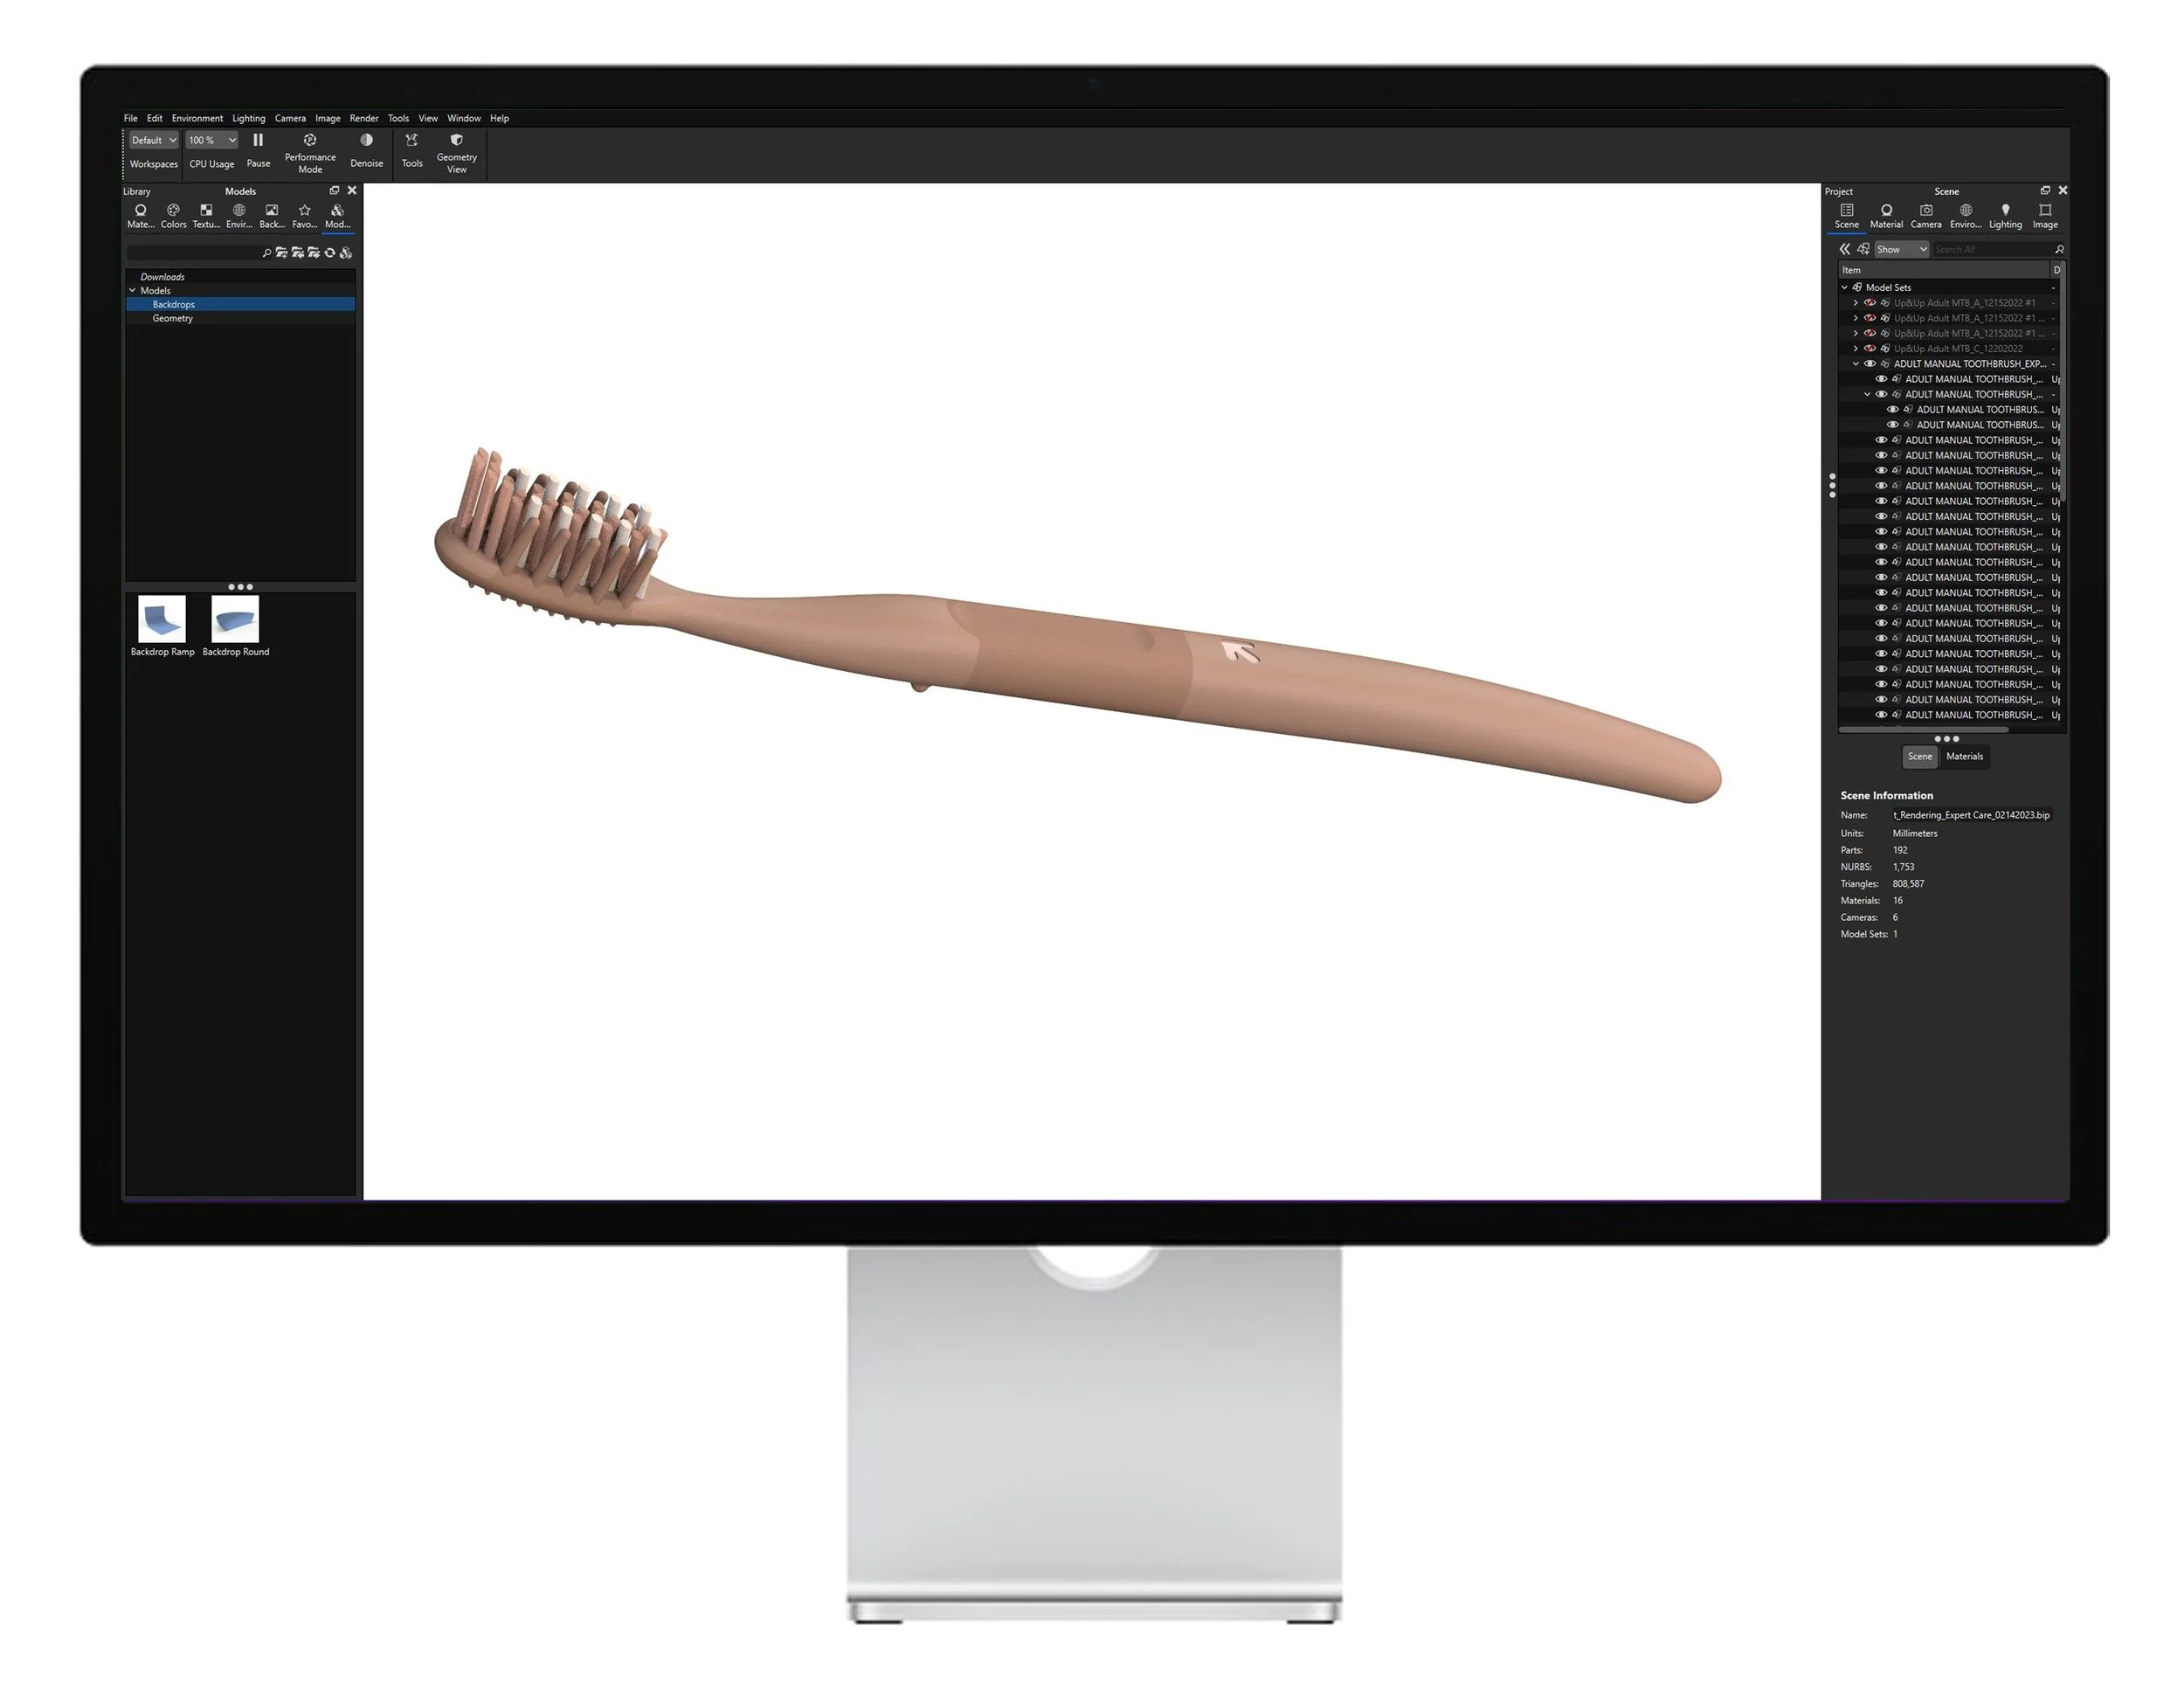Switch to the Camera project tab
Image resolution: width=2184 pixels, height=1688 pixels.
pos(1926,215)
